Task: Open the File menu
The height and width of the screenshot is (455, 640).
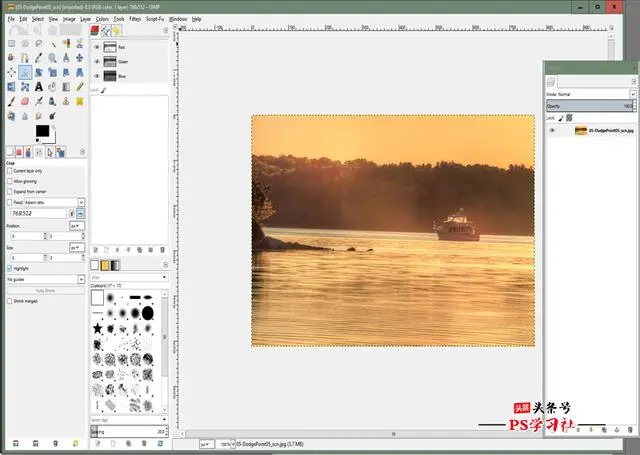Action: click(x=11, y=19)
